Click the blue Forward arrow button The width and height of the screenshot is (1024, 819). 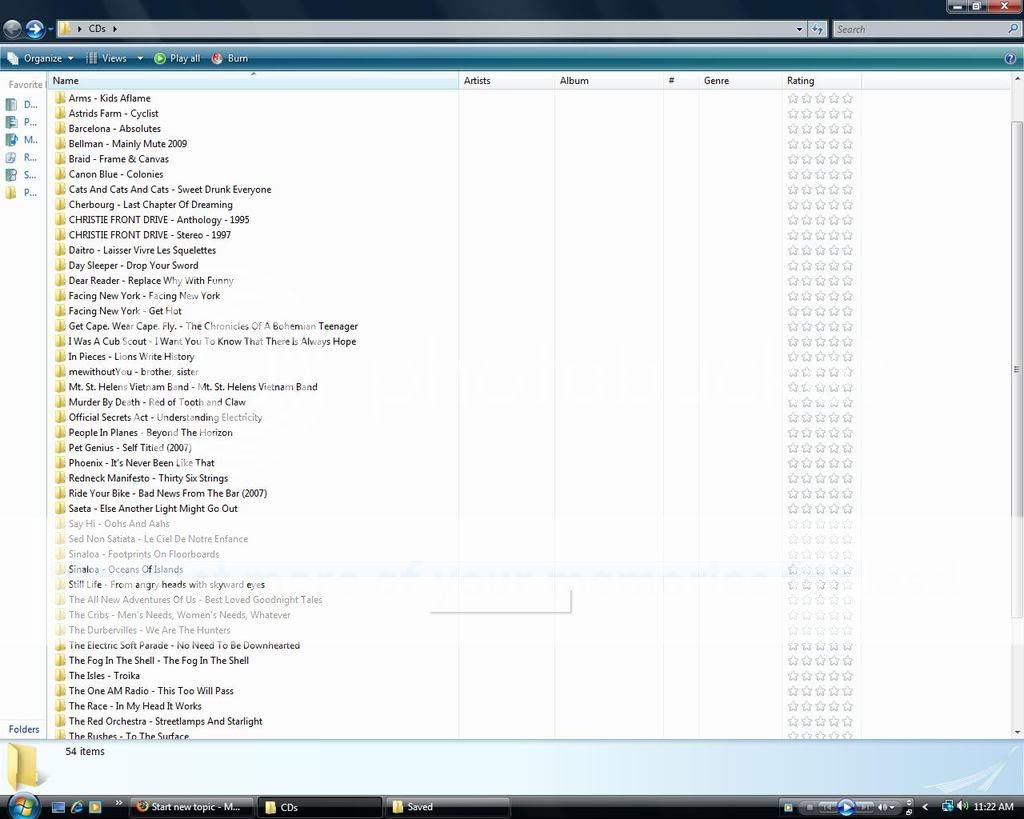pos(35,29)
